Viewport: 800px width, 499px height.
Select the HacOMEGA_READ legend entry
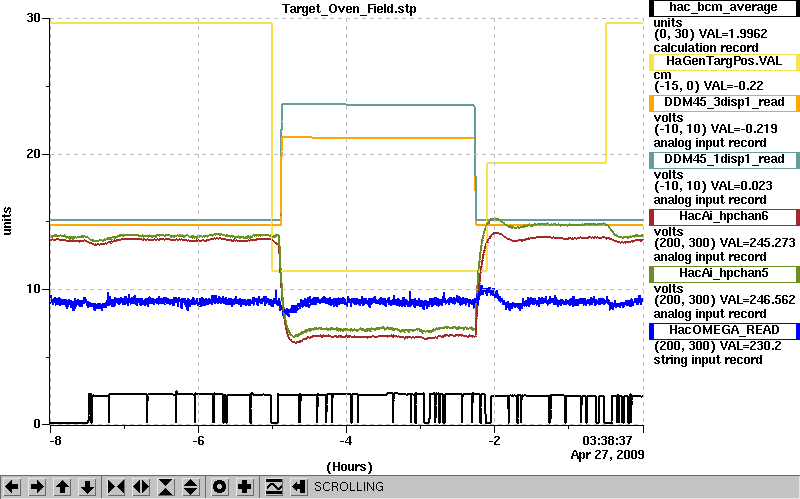[x=724, y=331]
